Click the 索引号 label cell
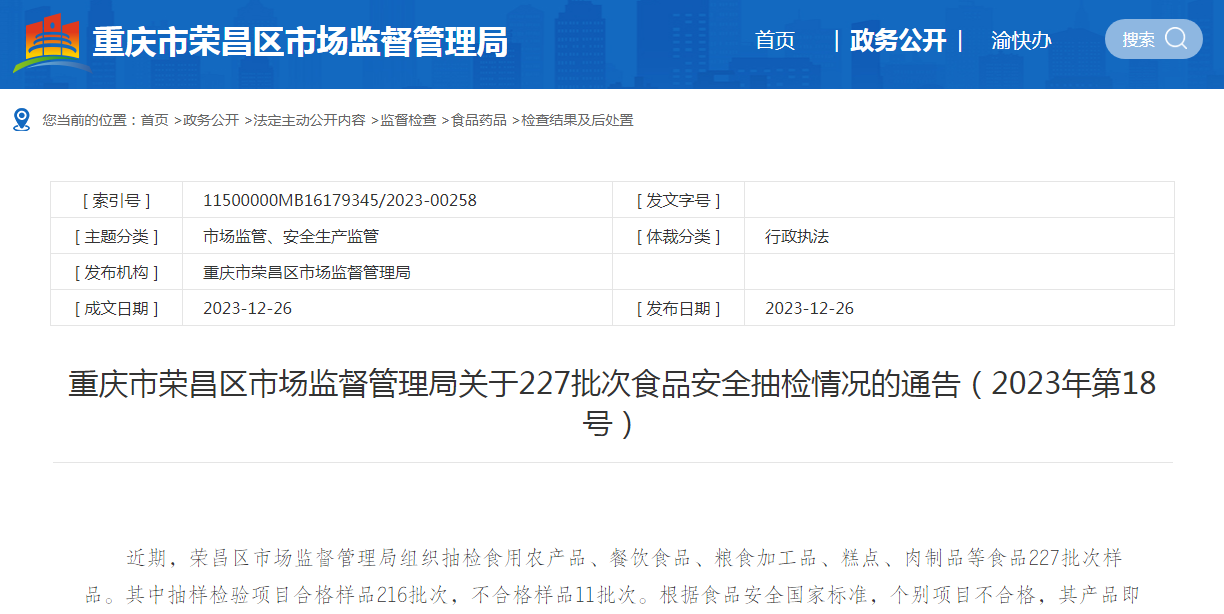The height and width of the screenshot is (614, 1224). click(x=117, y=200)
